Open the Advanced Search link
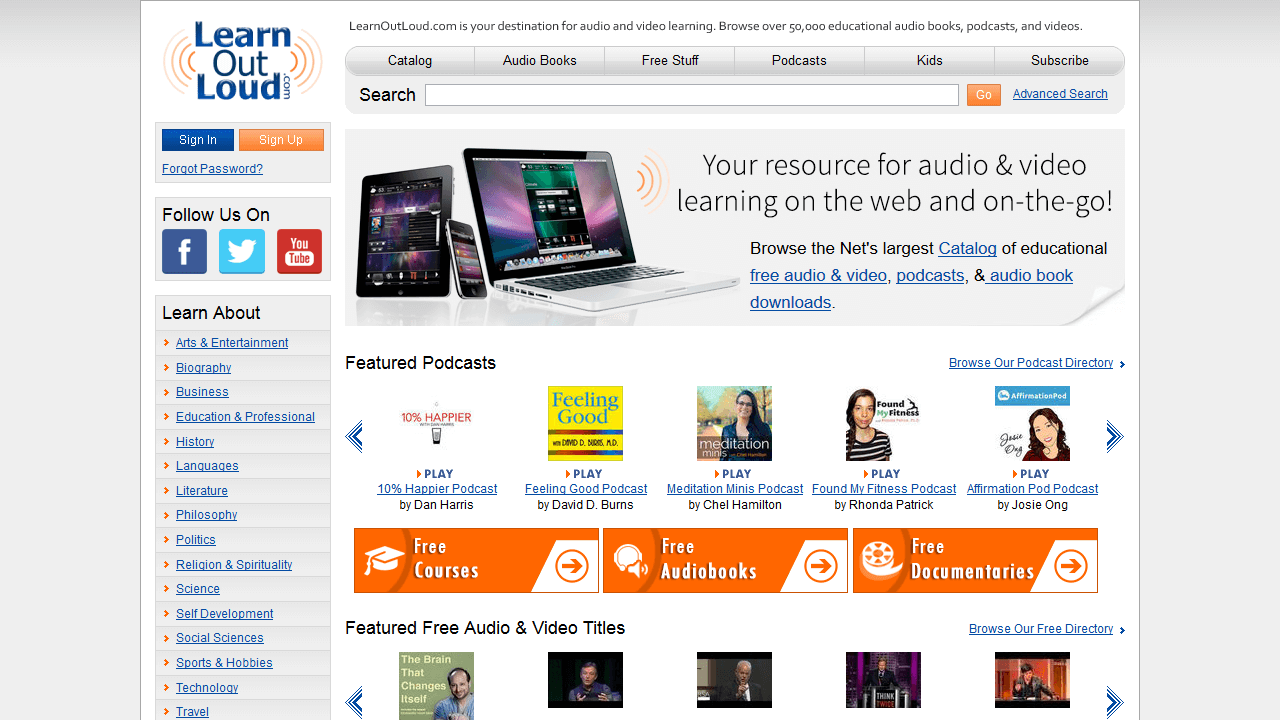This screenshot has height=720, width=1280. pyautogui.click(x=1060, y=94)
